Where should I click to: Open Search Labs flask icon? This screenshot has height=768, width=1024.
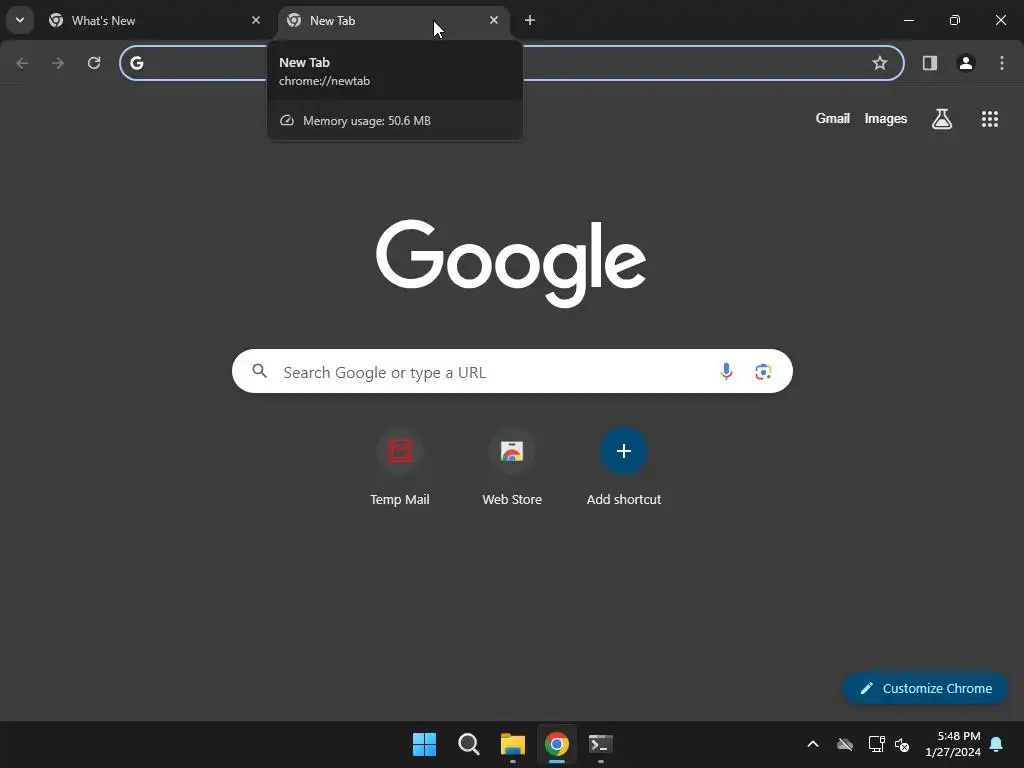[x=942, y=119]
